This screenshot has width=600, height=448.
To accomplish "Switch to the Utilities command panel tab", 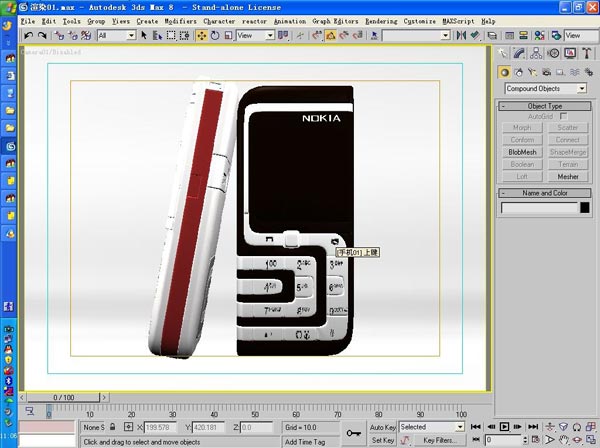I will 587,53.
